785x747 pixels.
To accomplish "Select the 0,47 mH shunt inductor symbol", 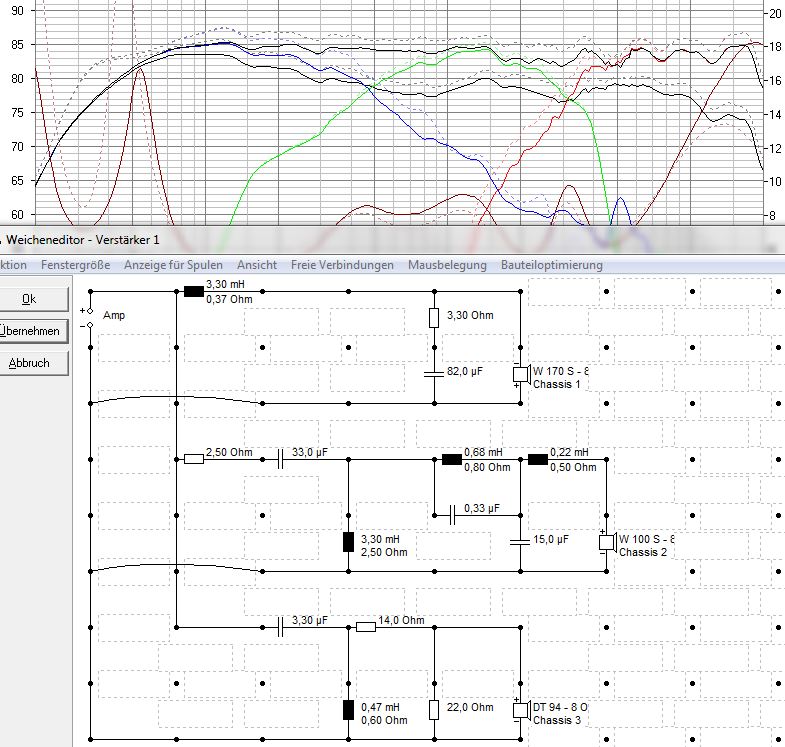I will 348,710.
